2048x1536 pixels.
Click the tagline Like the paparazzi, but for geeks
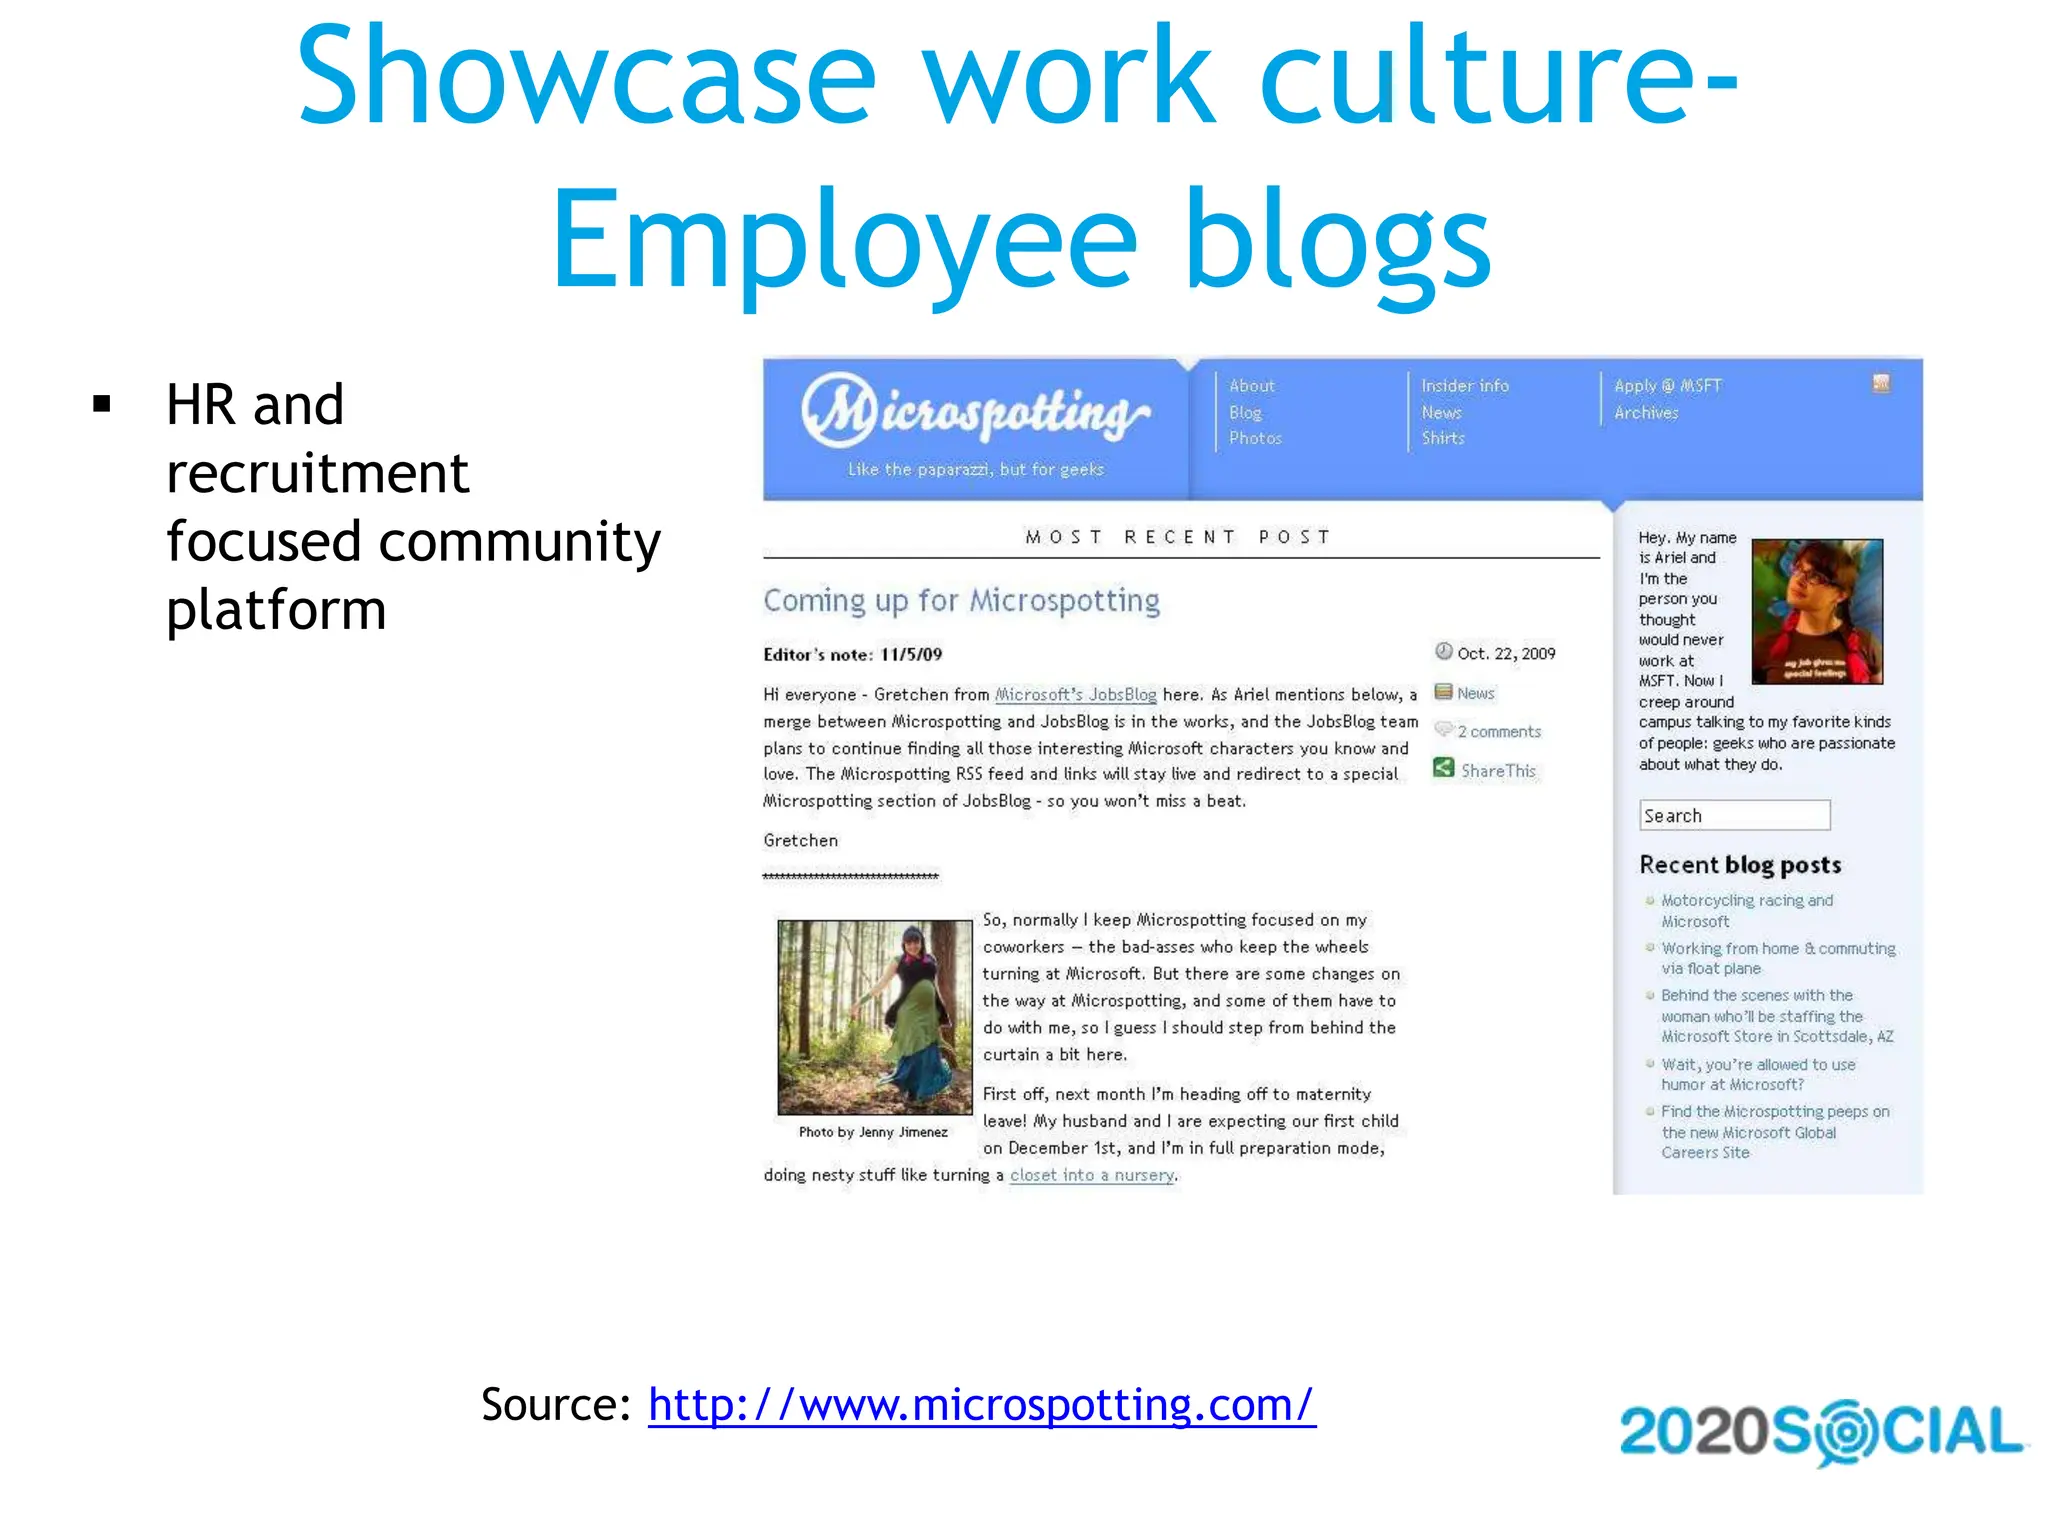[976, 470]
